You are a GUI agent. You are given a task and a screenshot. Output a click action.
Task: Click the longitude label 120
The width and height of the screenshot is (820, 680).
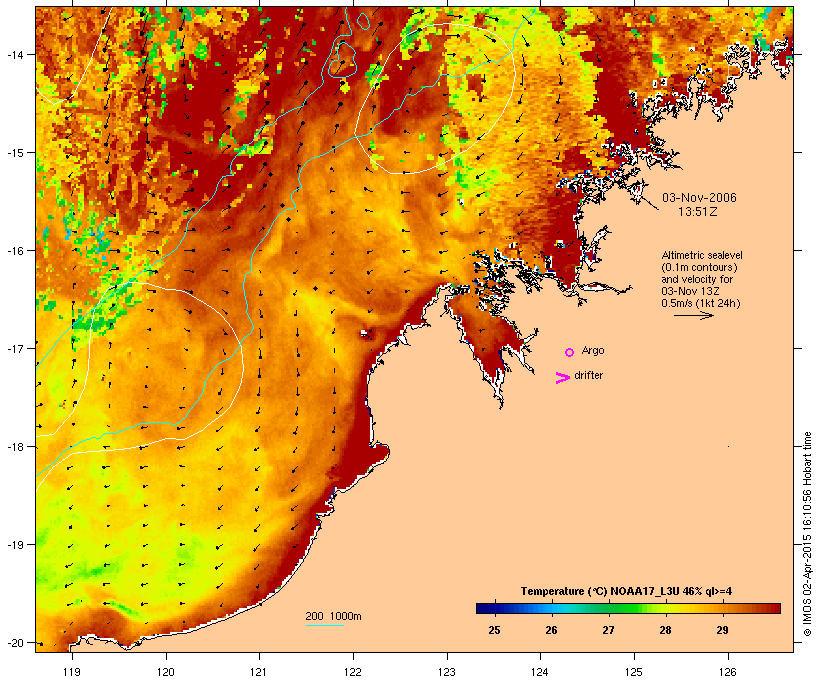166,672
